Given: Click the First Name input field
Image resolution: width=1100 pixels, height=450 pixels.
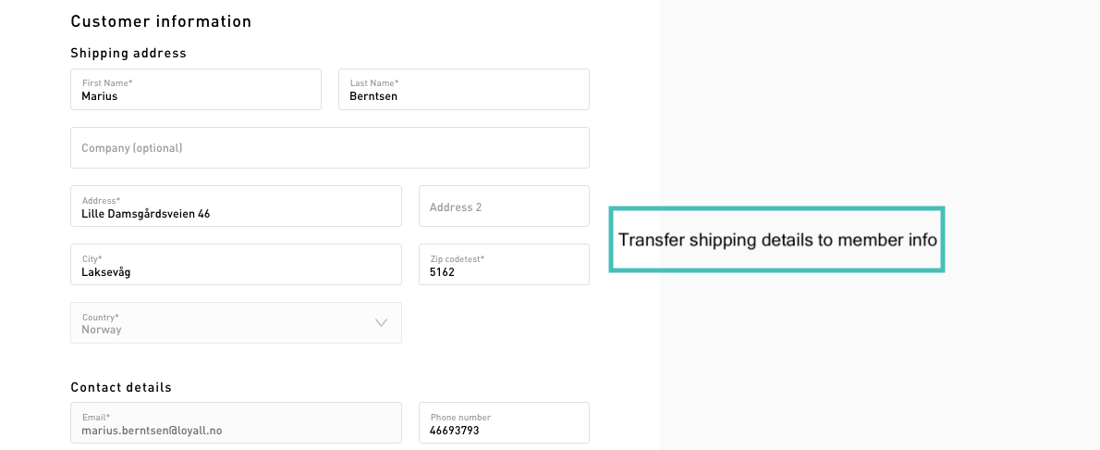Looking at the screenshot, I should (x=195, y=90).
